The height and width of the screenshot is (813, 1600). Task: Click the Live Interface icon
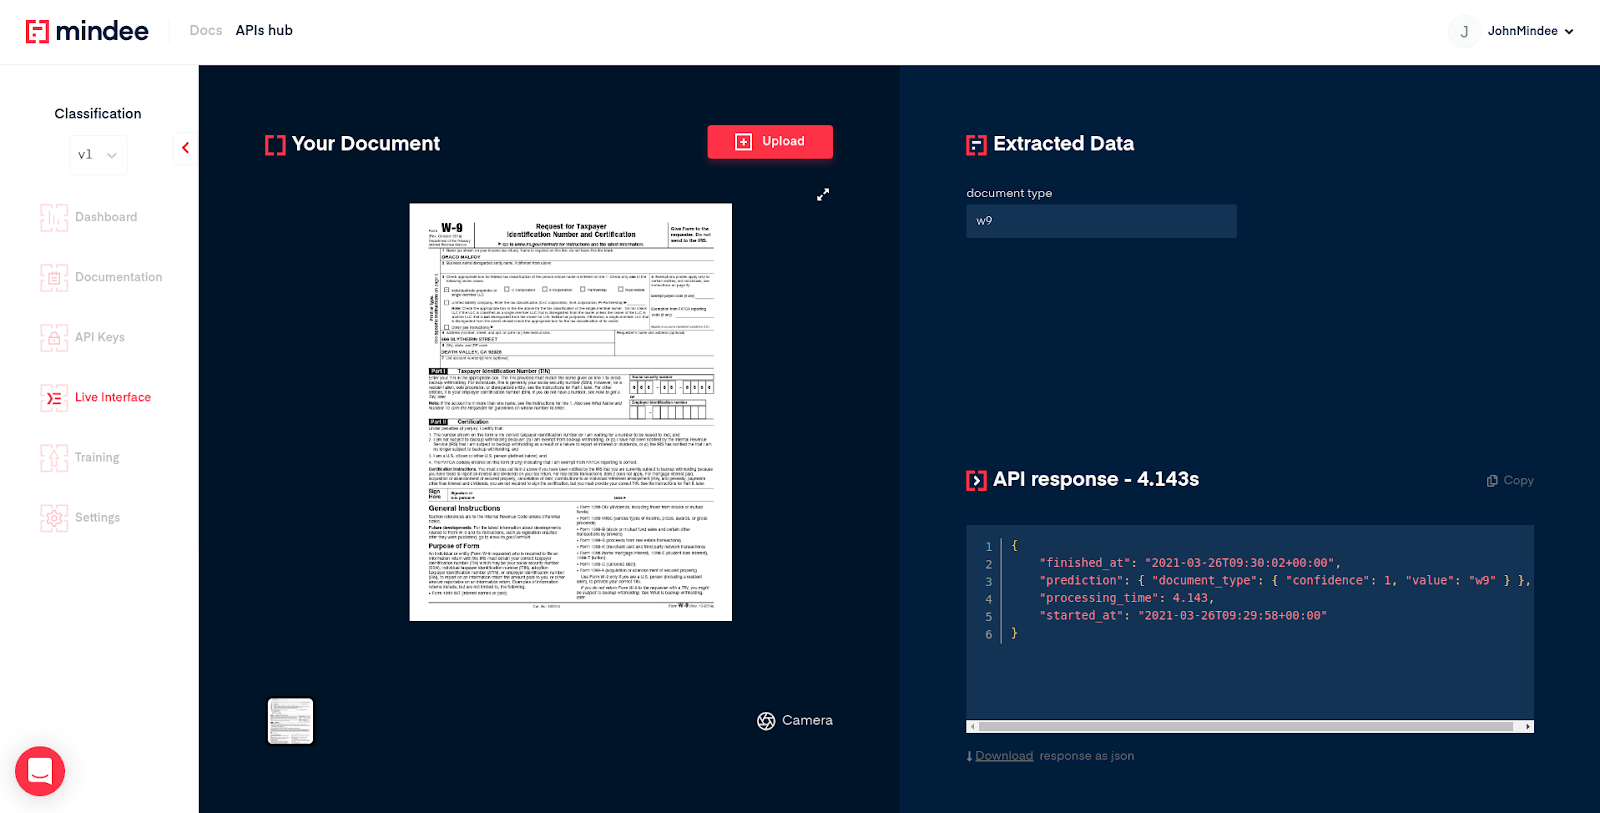pos(54,397)
